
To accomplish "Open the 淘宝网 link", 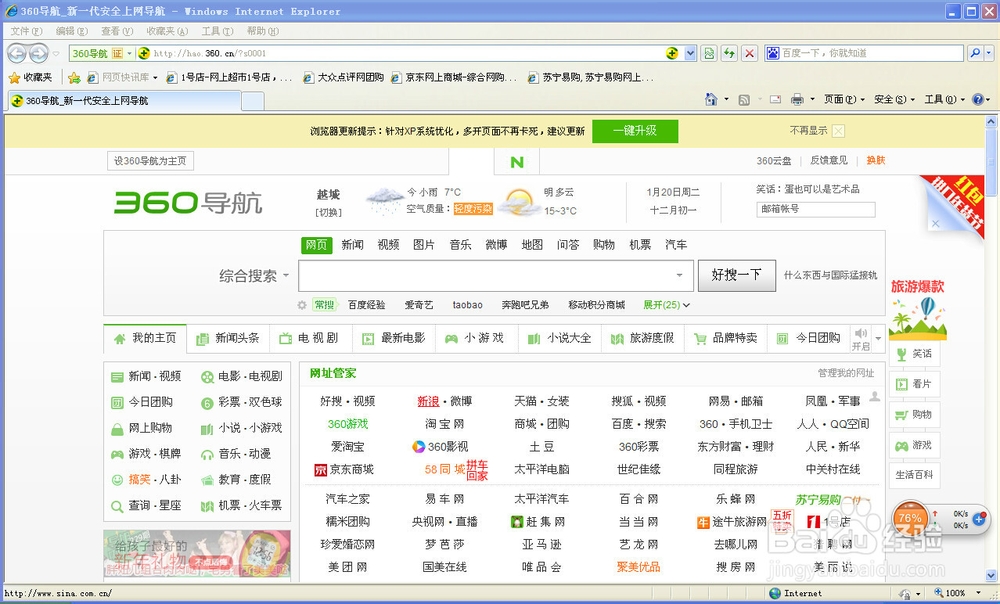I will tap(445, 424).
